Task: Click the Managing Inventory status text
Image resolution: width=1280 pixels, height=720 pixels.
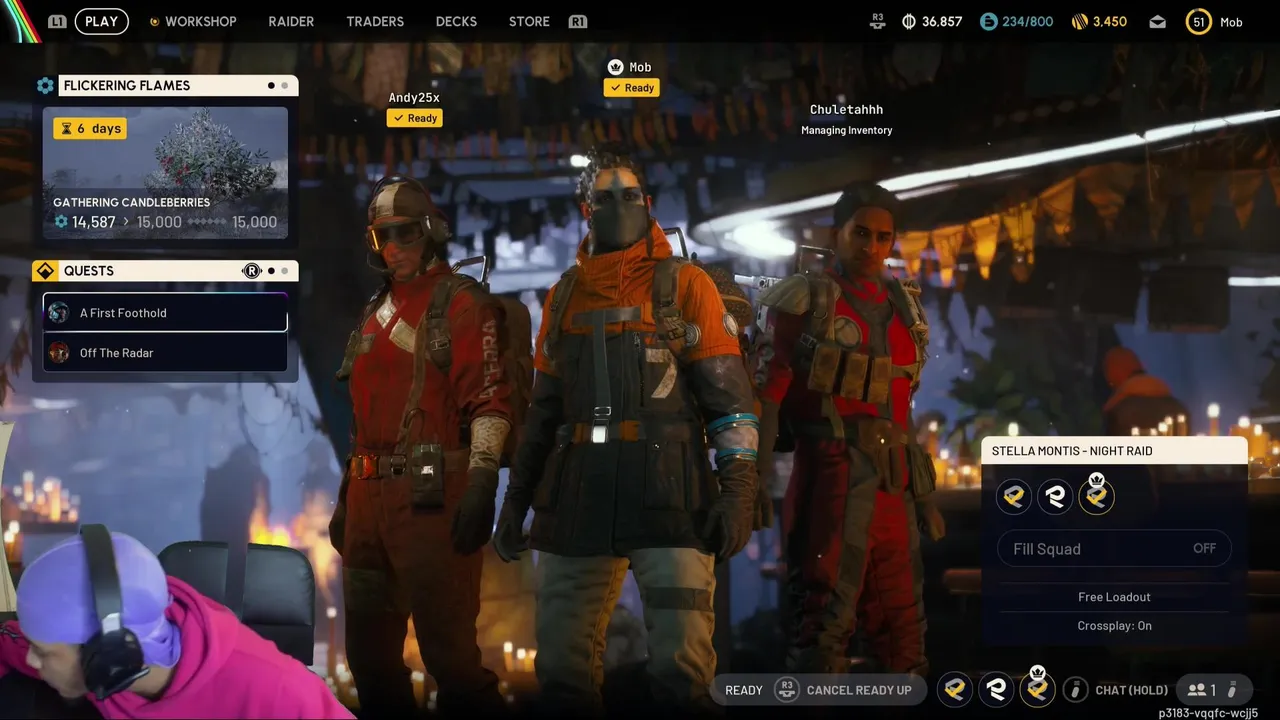Action: tap(847, 130)
